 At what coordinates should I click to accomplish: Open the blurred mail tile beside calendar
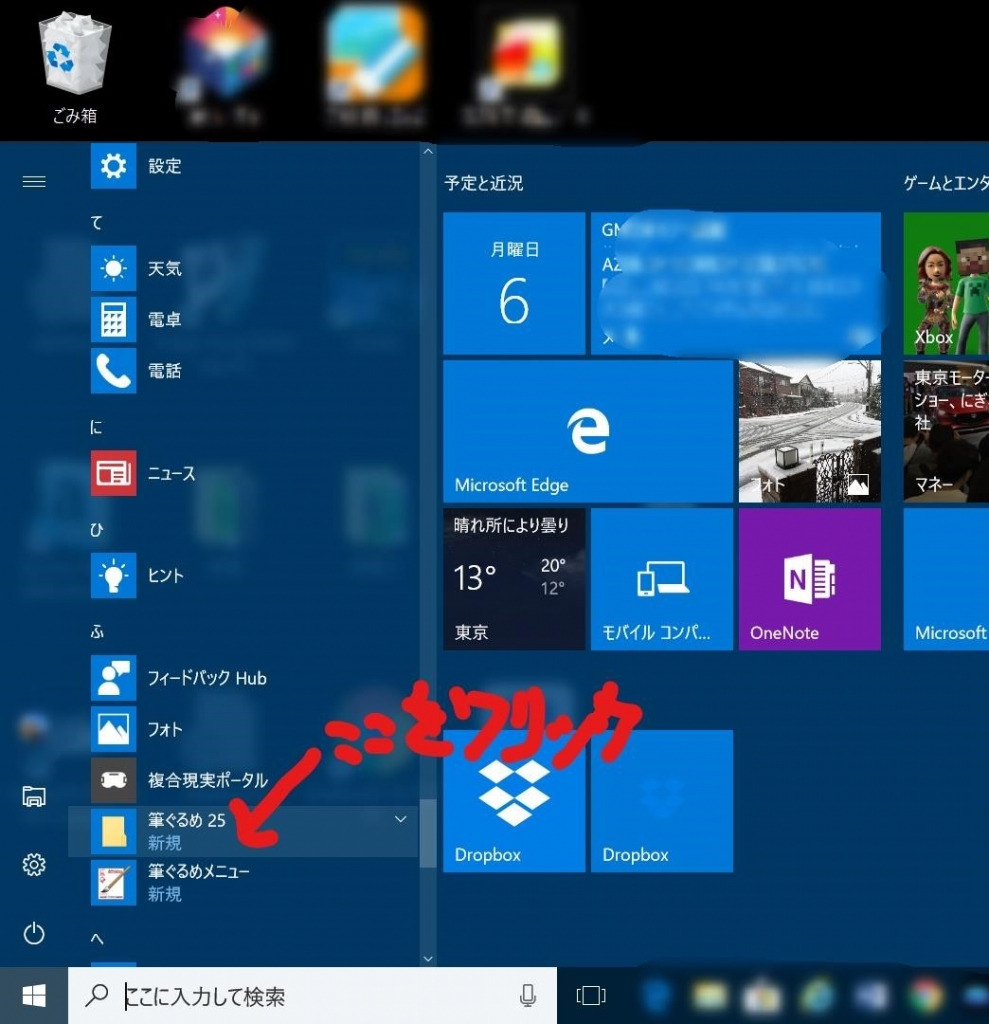(736, 283)
